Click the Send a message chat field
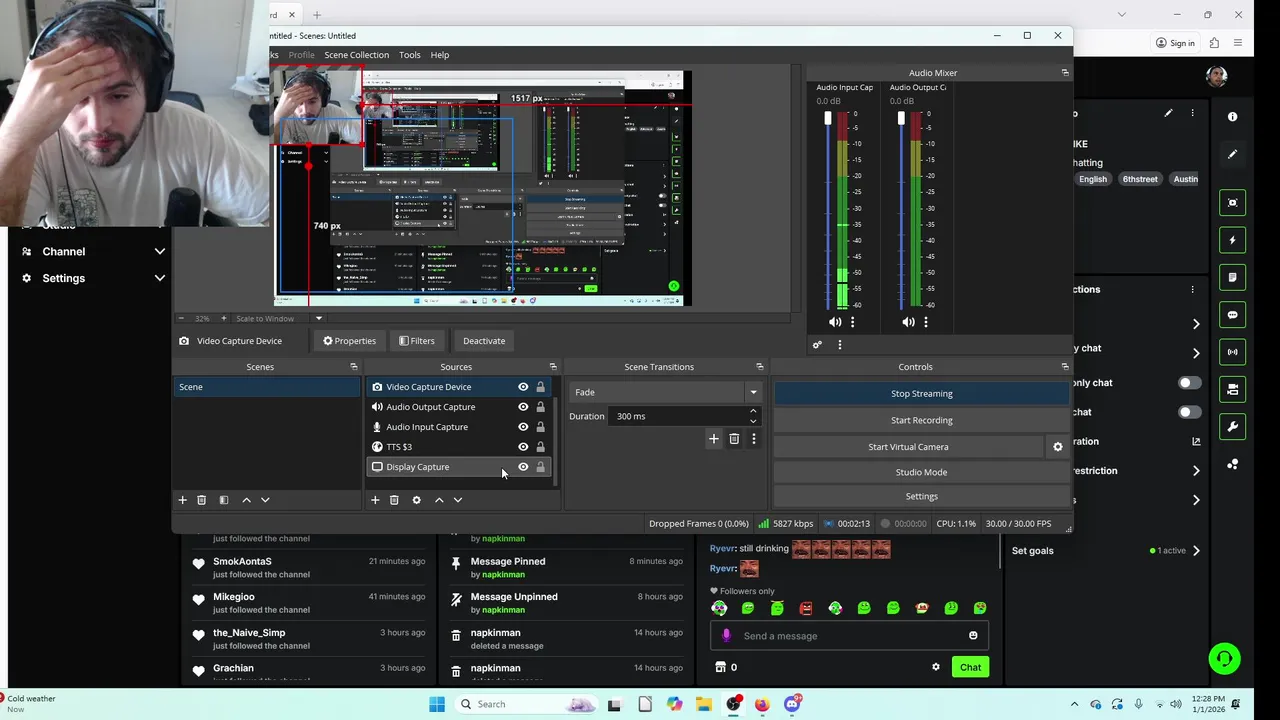The image size is (1280, 720). pos(850,636)
